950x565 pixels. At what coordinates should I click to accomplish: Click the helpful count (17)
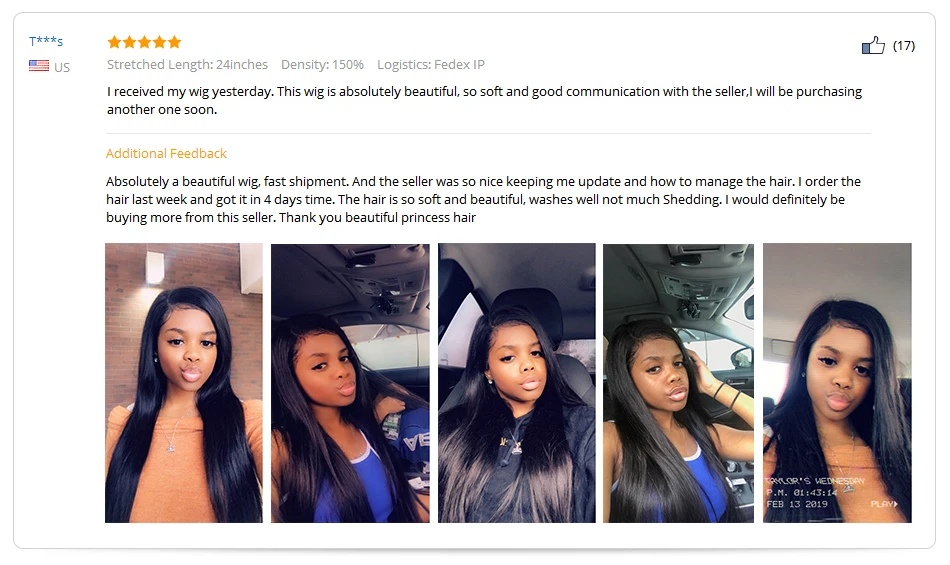click(903, 45)
